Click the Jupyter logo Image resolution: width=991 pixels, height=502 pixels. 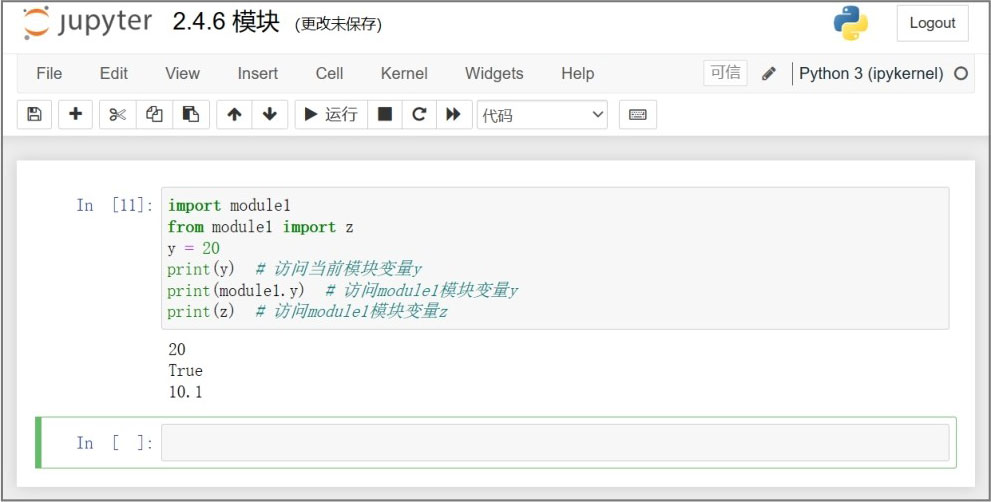tap(87, 23)
